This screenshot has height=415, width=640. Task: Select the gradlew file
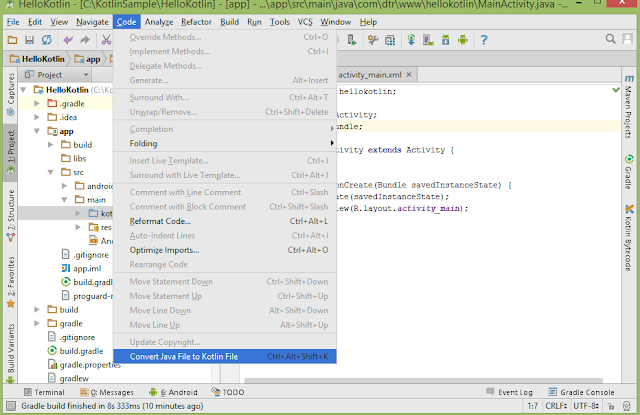[x=68, y=379]
